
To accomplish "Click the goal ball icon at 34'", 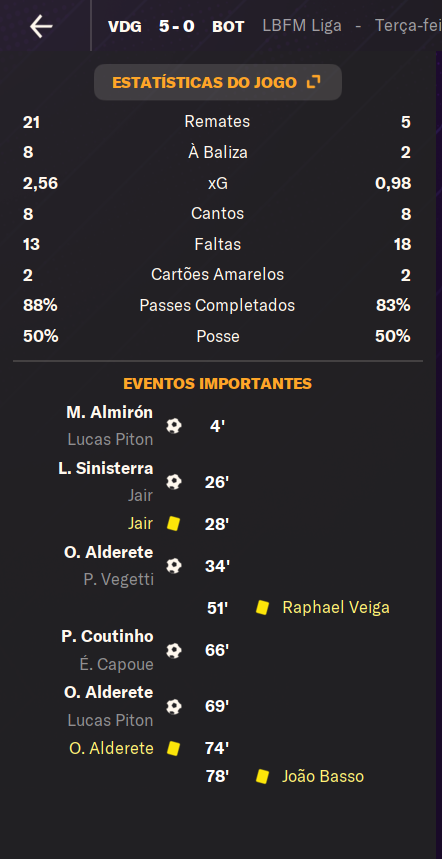I will (174, 566).
